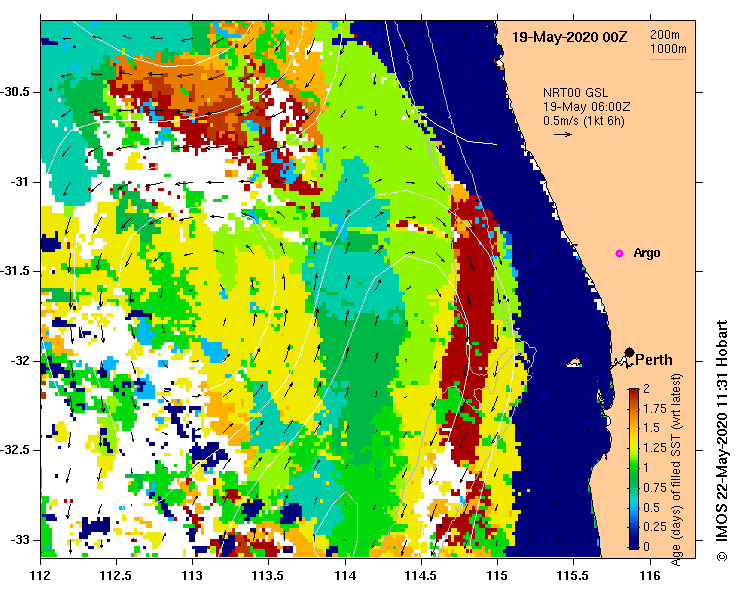Click the latitude axis label '-31.5'

(x=16, y=271)
